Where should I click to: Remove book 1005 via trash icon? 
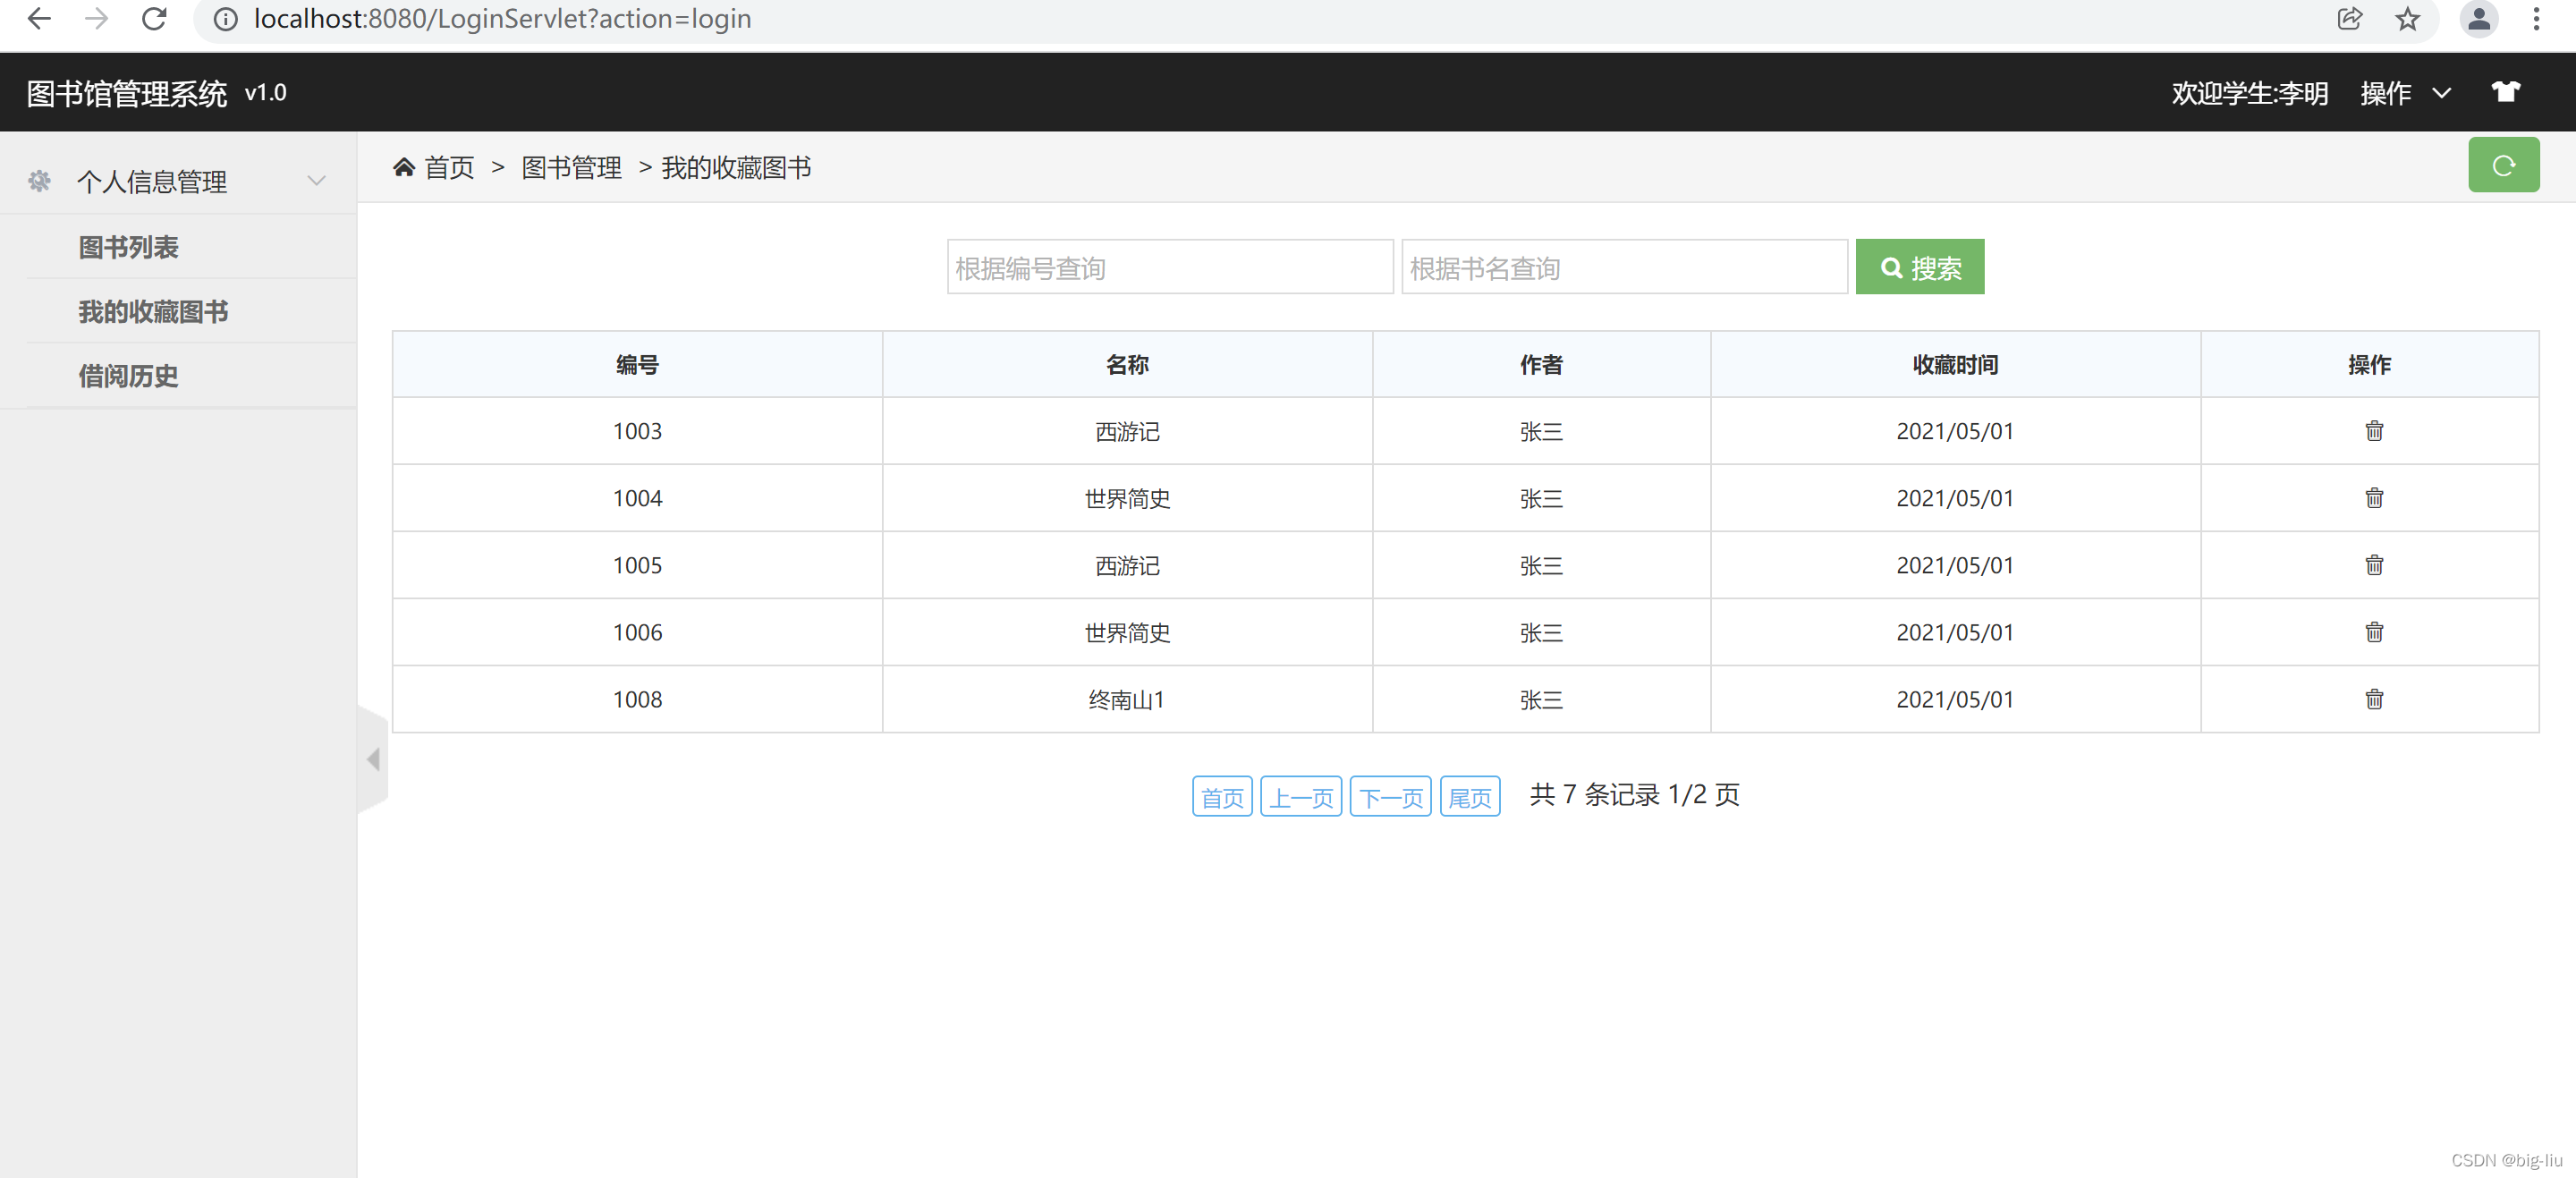point(2374,565)
